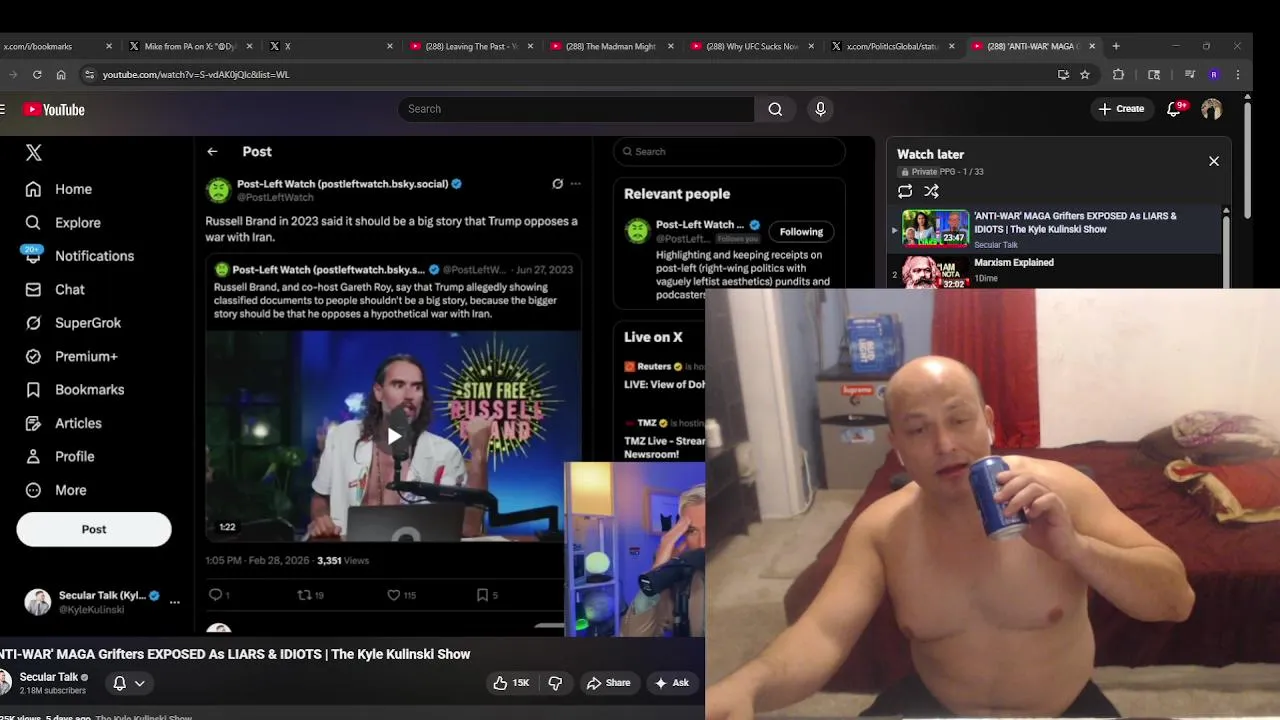Switch to the The Madman Might tab
The image size is (1280, 720).
pos(610,46)
